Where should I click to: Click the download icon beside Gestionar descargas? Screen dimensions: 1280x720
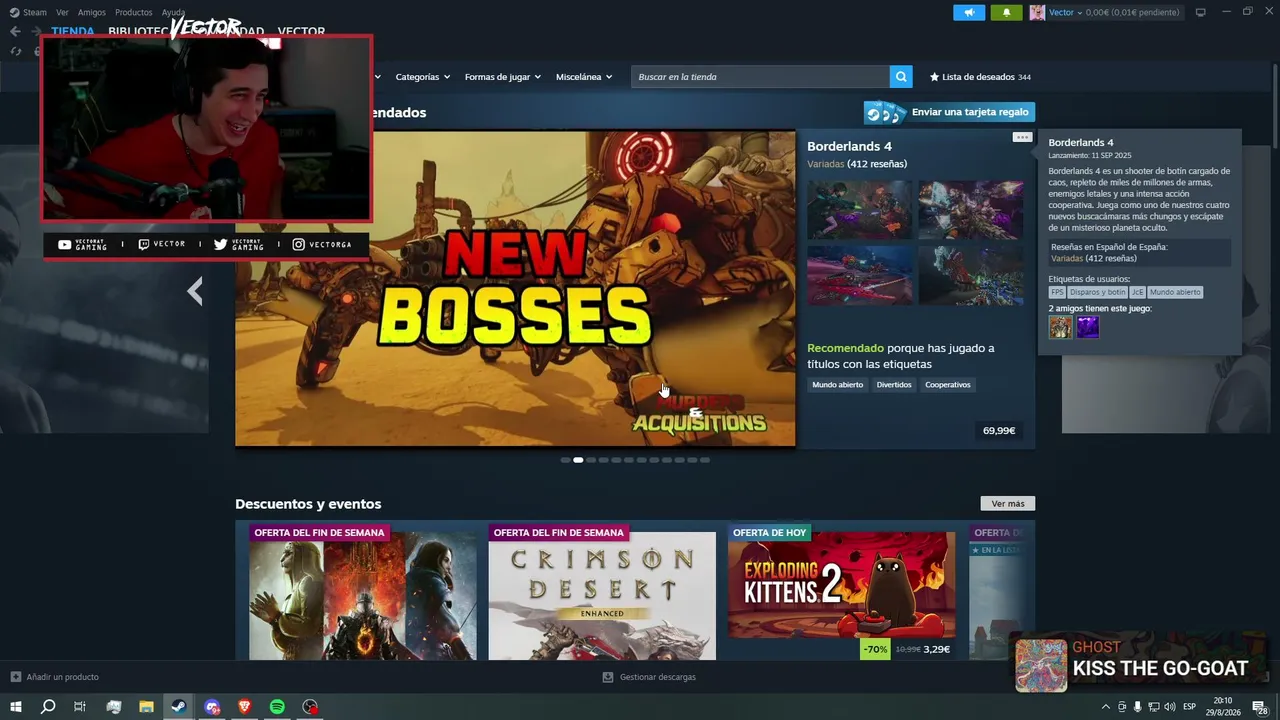click(x=608, y=677)
